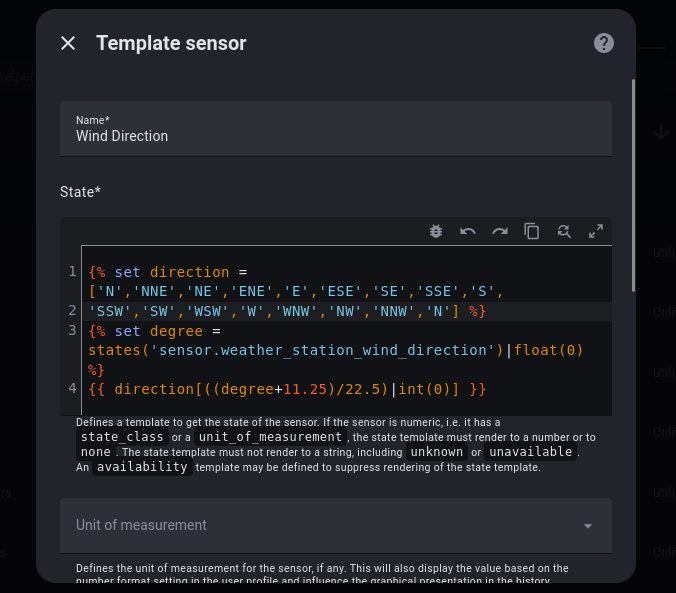The image size is (676, 593).
Task: Close the Template sensor dialog
Action: click(68, 43)
